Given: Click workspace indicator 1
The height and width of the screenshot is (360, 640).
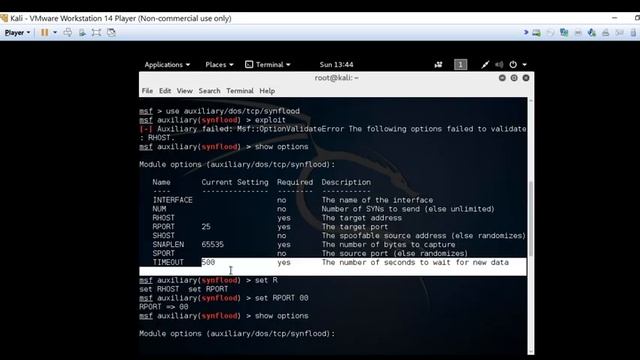Looking at the screenshot, I should coord(460,64).
